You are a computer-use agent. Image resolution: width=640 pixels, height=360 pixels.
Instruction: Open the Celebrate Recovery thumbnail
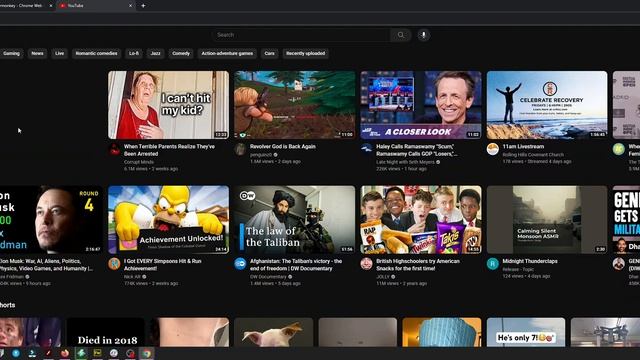[x=547, y=105]
